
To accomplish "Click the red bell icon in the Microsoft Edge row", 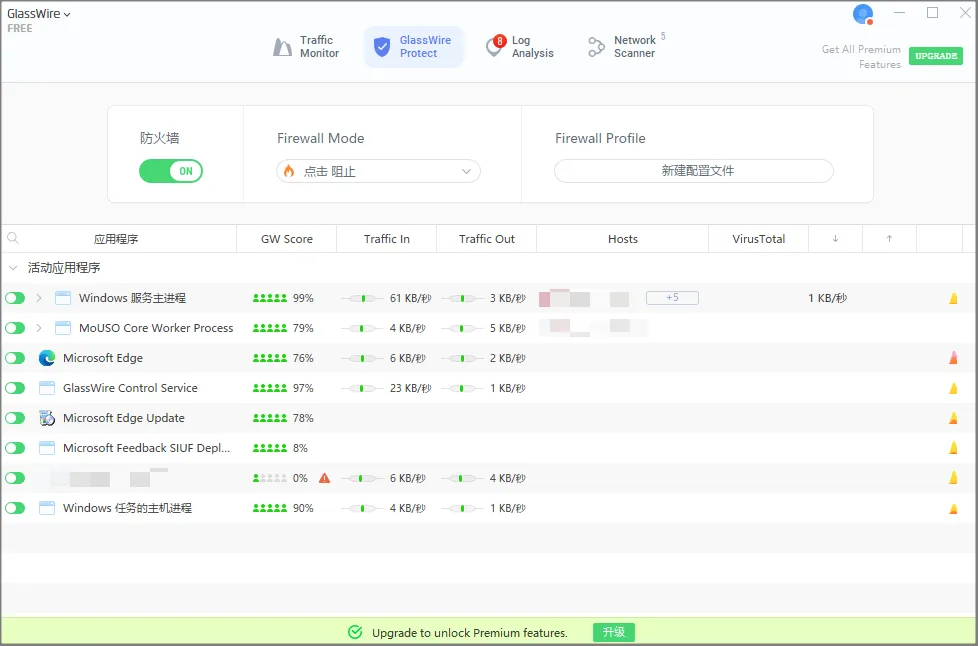I will pyautogui.click(x=953, y=358).
